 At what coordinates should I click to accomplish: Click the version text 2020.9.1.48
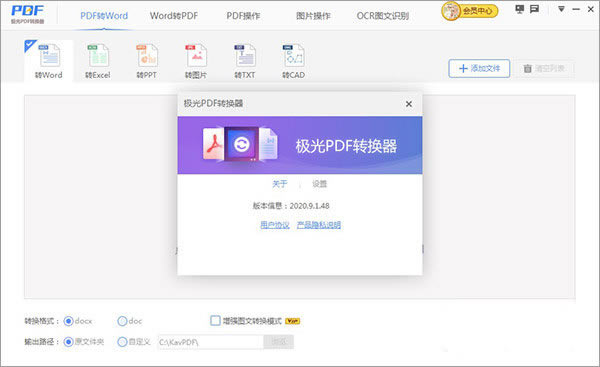pyautogui.click(x=310, y=206)
